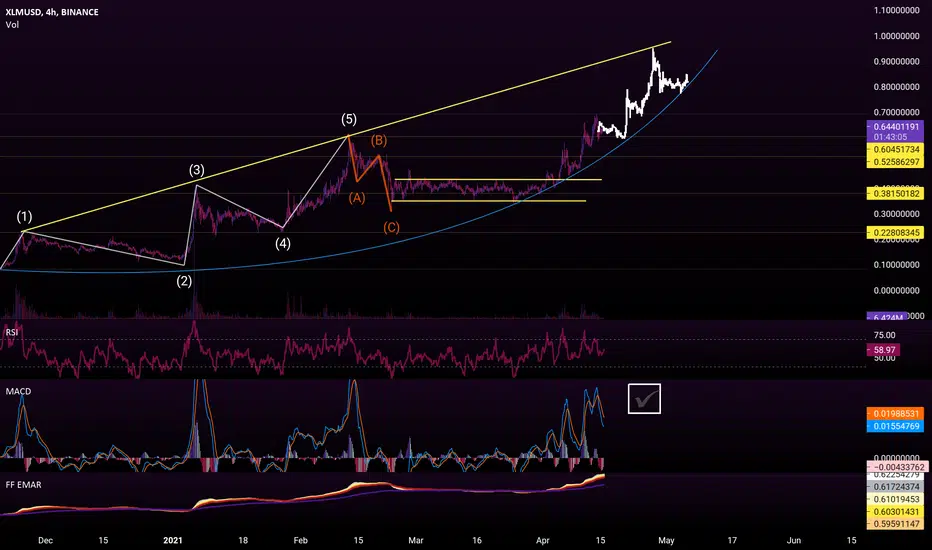Click the 0.70000000 price scale value

pos(896,112)
